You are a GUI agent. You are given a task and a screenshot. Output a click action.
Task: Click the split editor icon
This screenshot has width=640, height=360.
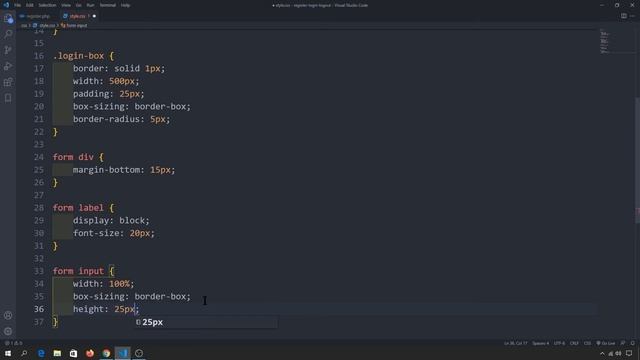point(624,16)
